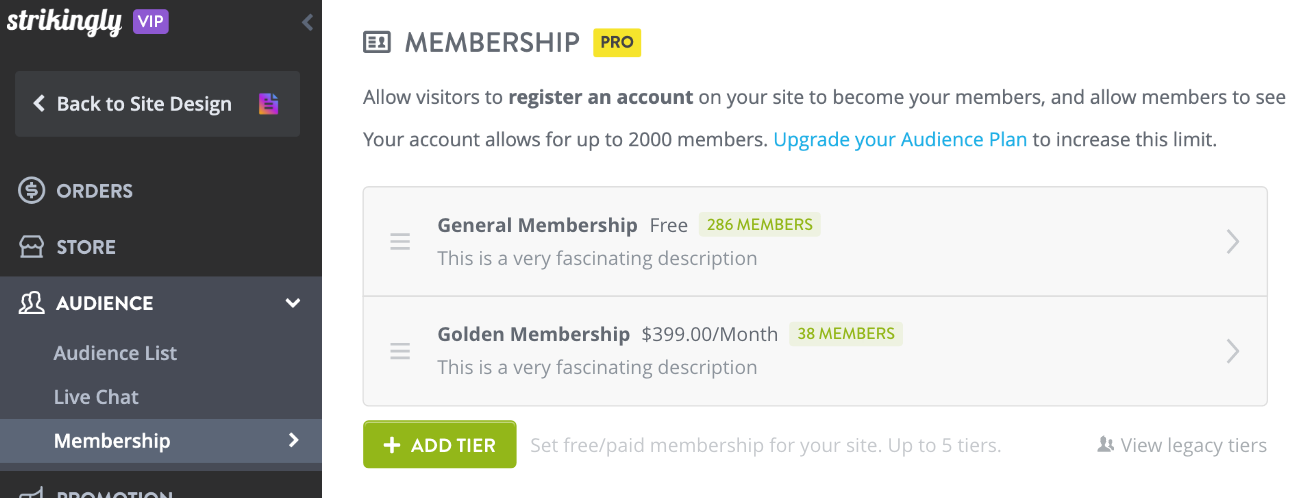Click the Membership card icon in heading

[377, 42]
